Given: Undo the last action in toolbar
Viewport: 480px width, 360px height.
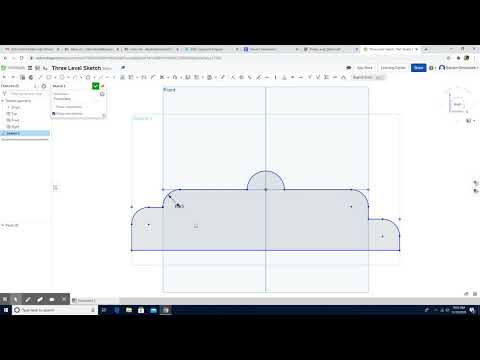Looking at the screenshot, I should pos(4,77).
